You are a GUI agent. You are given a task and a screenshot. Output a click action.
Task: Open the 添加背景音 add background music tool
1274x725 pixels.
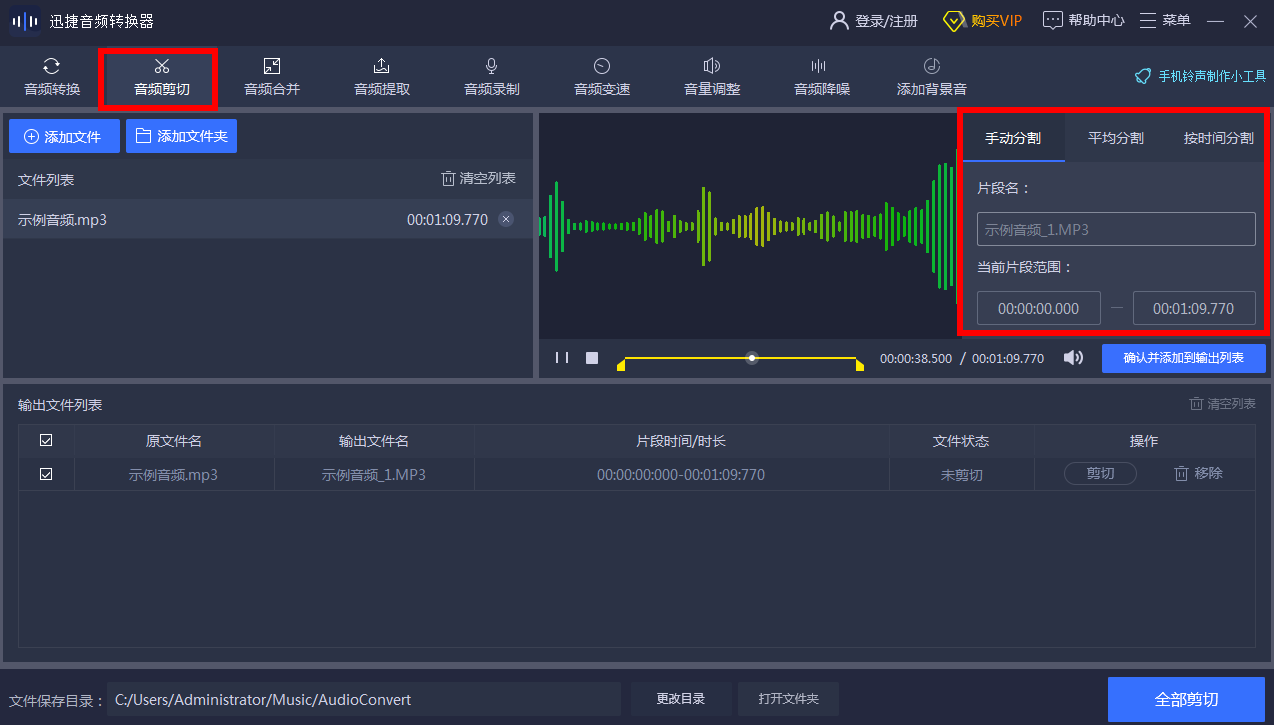tap(931, 77)
